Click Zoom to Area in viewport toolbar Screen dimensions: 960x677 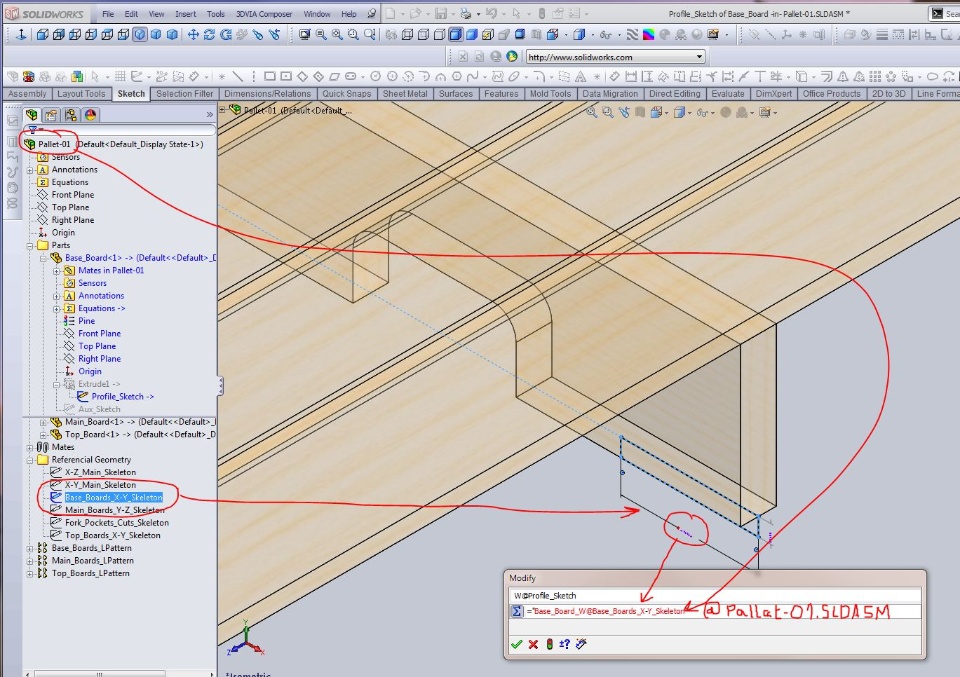[x=607, y=112]
